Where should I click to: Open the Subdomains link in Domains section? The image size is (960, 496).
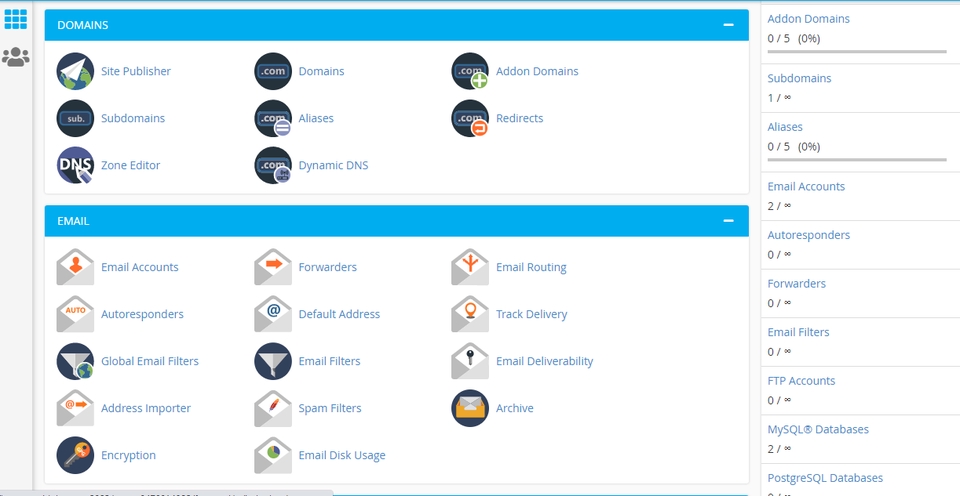[x=133, y=118]
